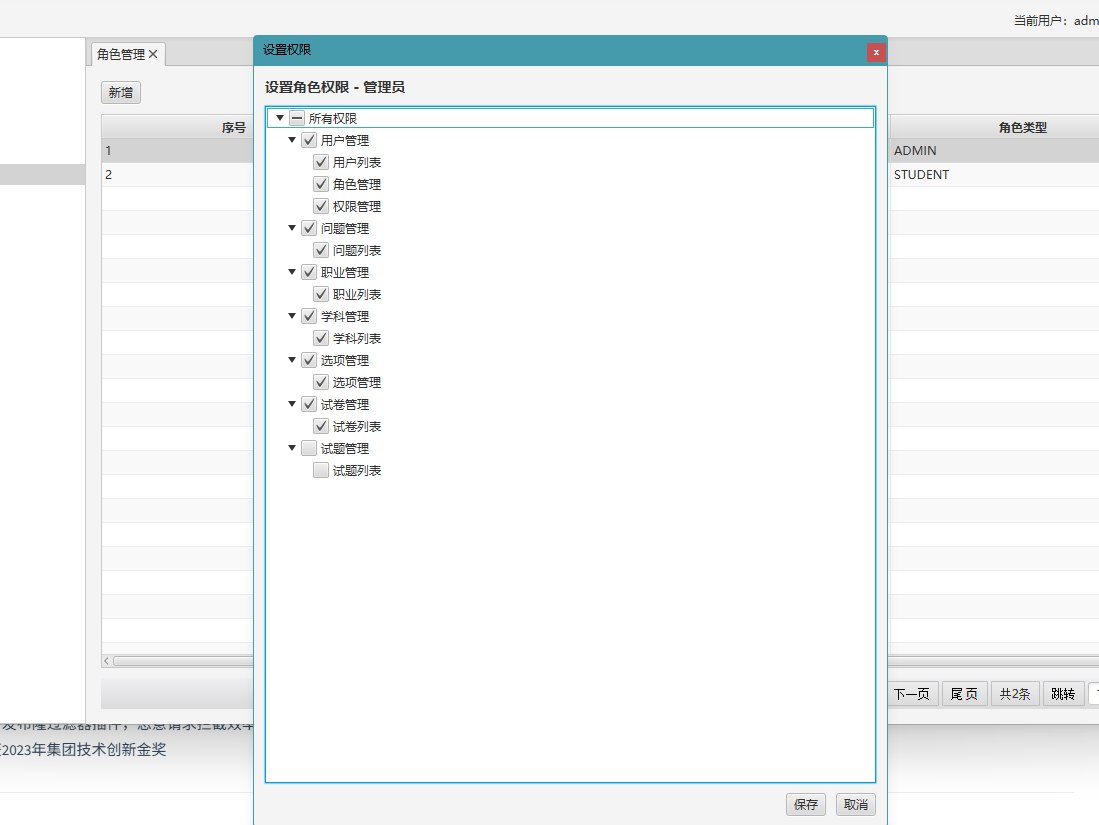Close the 设置权限 dialog with the red X
Image resolution: width=1099 pixels, height=825 pixels.
click(876, 52)
